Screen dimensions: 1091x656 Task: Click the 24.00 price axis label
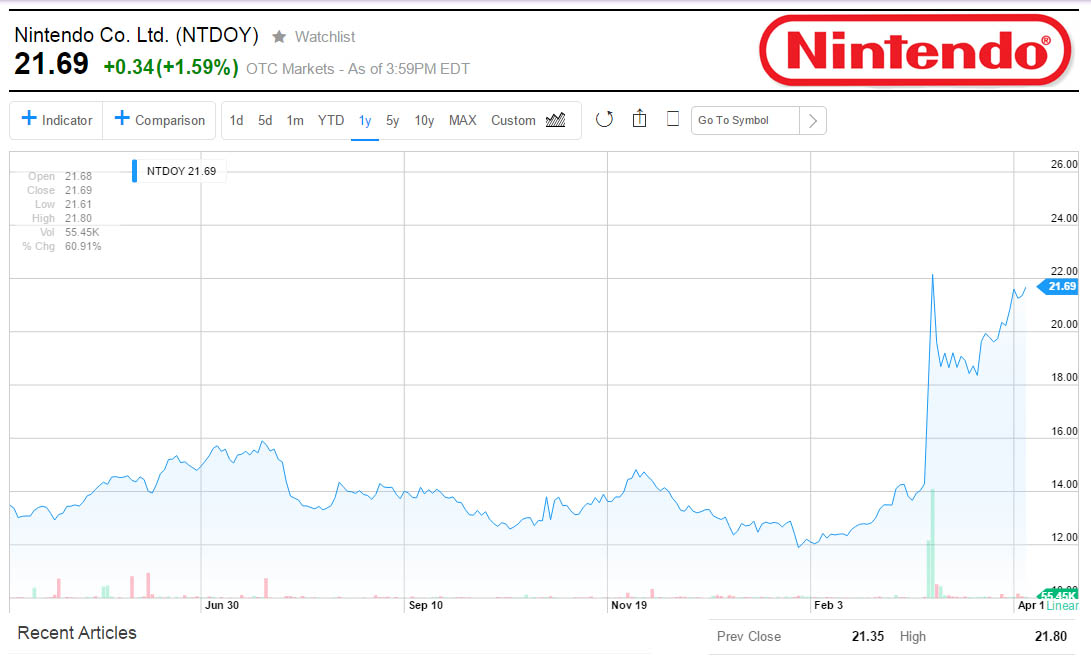coord(1064,218)
